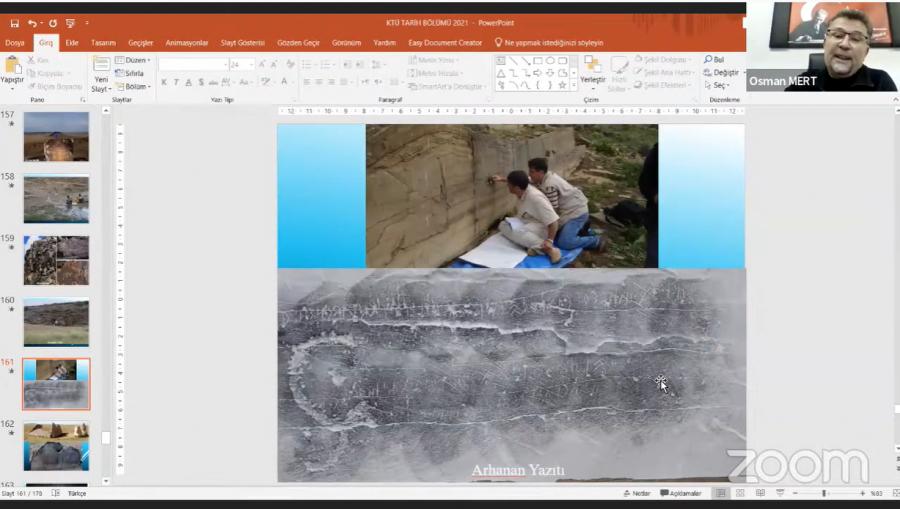Adjust the zoom slider handle
Viewport: 900px width, 509px height.
[x=824, y=493]
